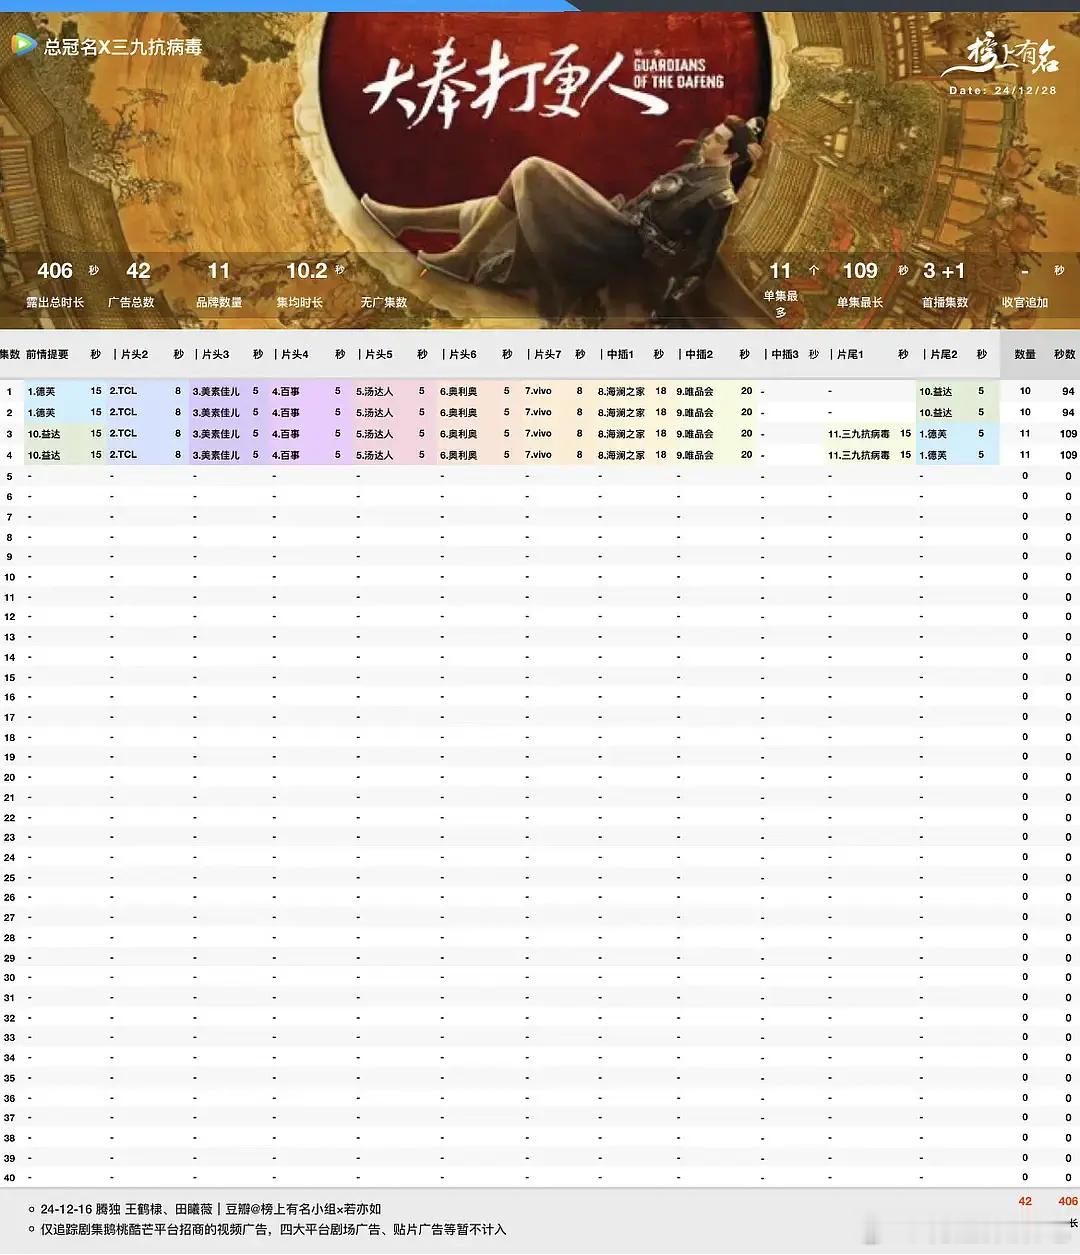Click the 片头5 column header

point(379,354)
